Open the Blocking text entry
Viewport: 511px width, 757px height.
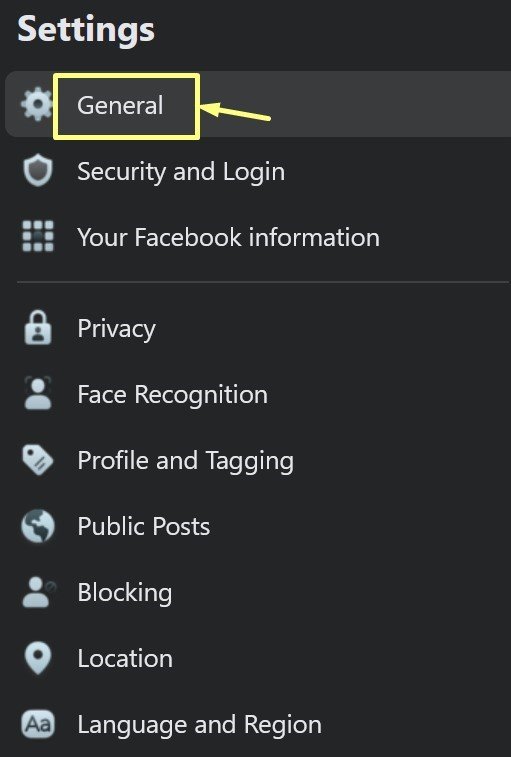(x=125, y=593)
